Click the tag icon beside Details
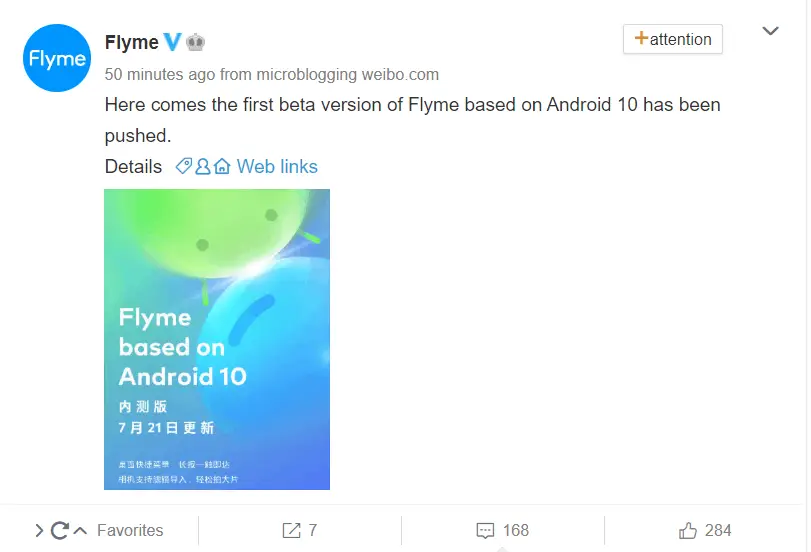The height and width of the screenshot is (552, 811). click(184, 166)
